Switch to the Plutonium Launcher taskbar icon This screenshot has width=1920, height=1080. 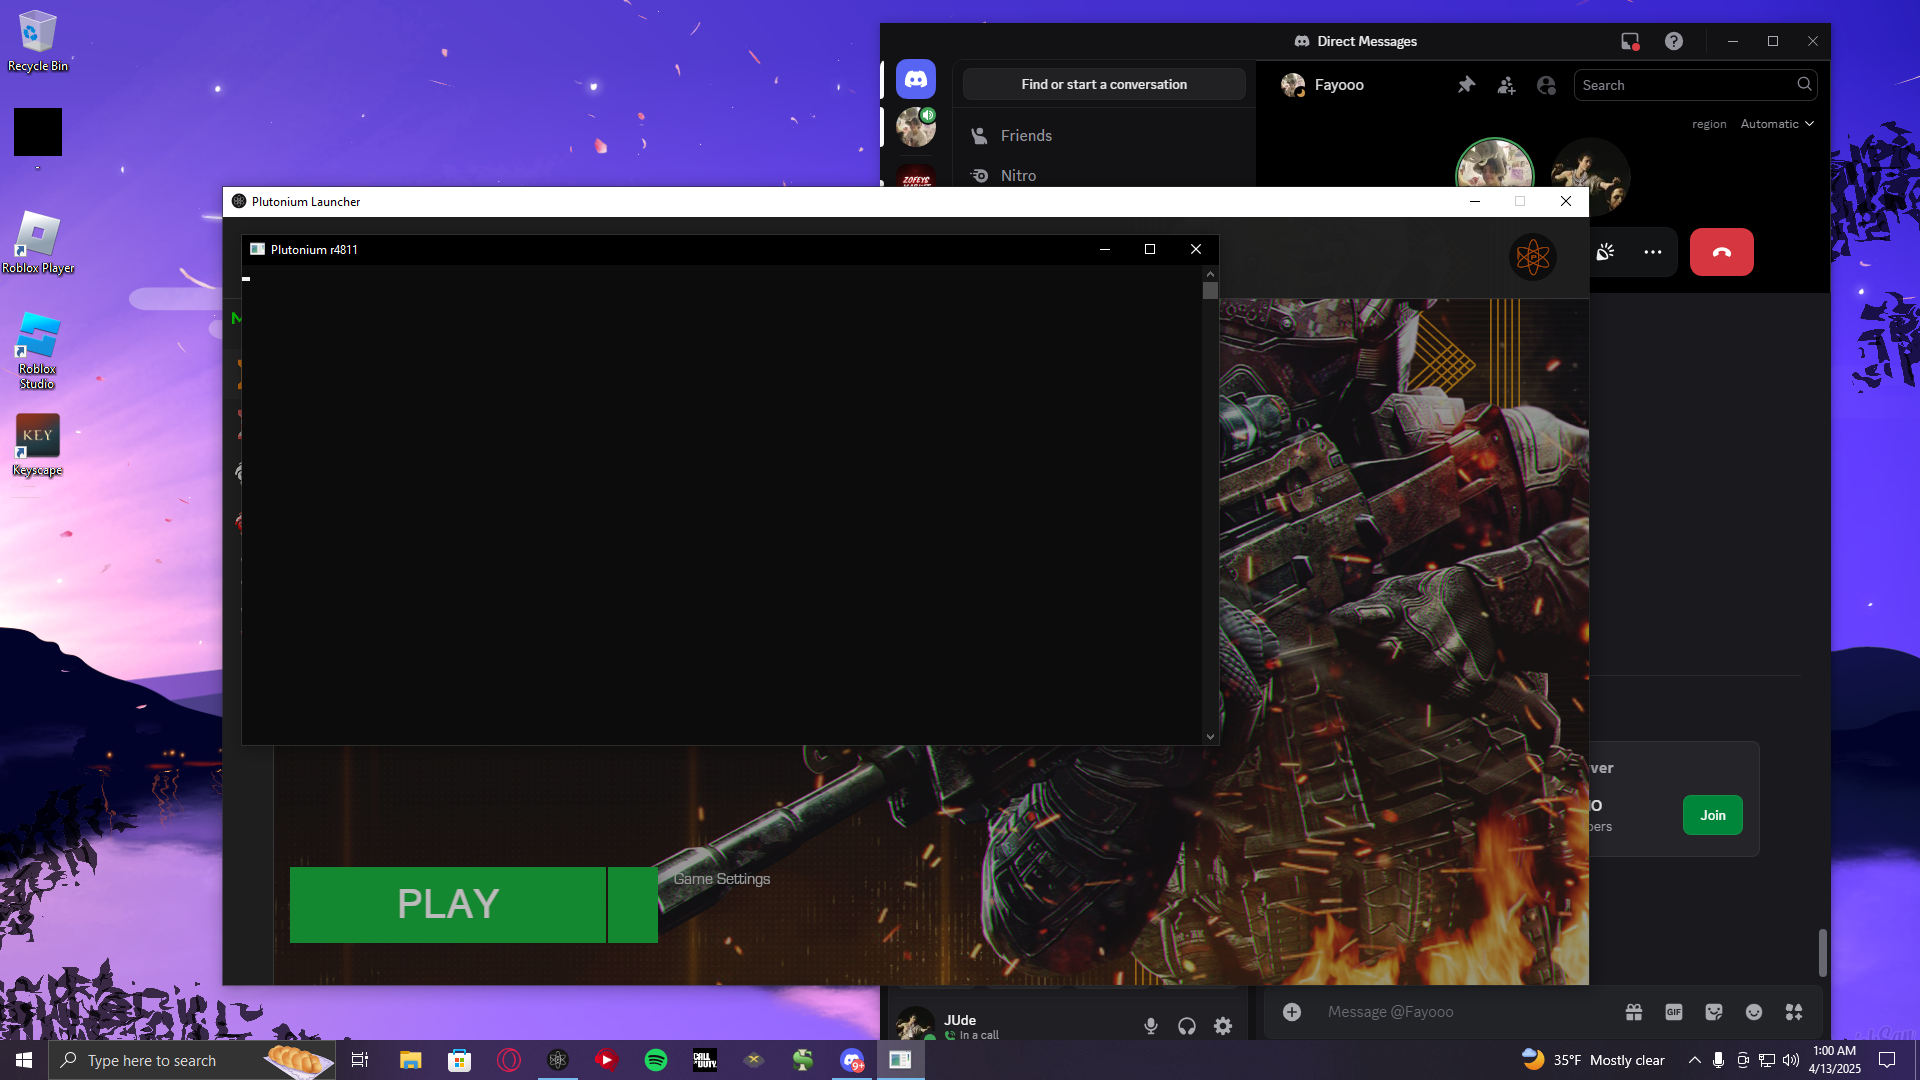558,1060
